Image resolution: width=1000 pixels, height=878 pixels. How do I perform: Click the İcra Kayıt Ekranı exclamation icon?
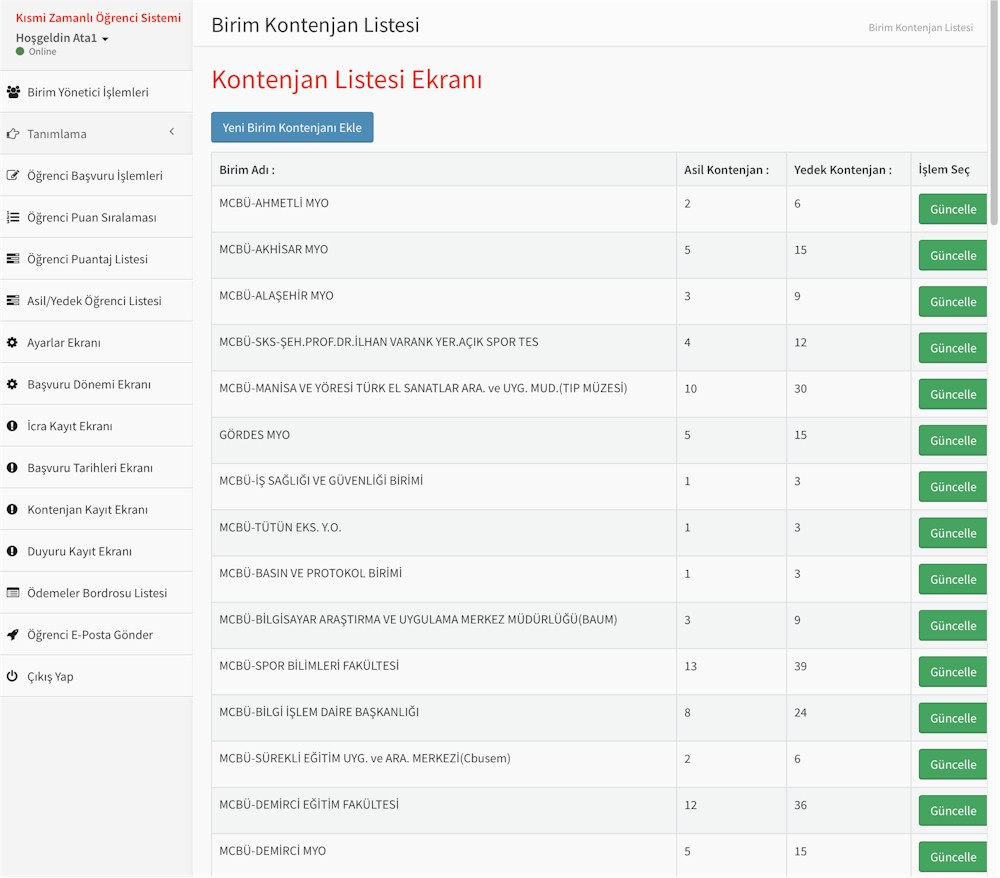12,426
